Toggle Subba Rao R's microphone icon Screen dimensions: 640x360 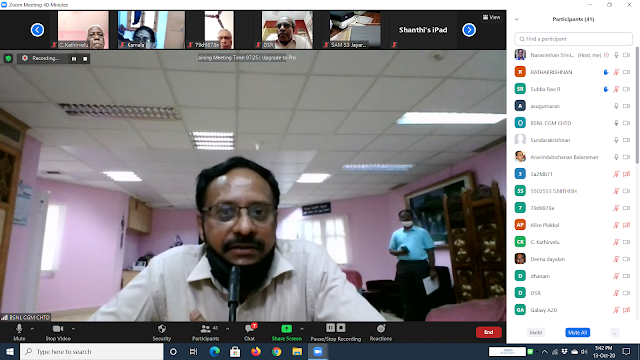616,89
